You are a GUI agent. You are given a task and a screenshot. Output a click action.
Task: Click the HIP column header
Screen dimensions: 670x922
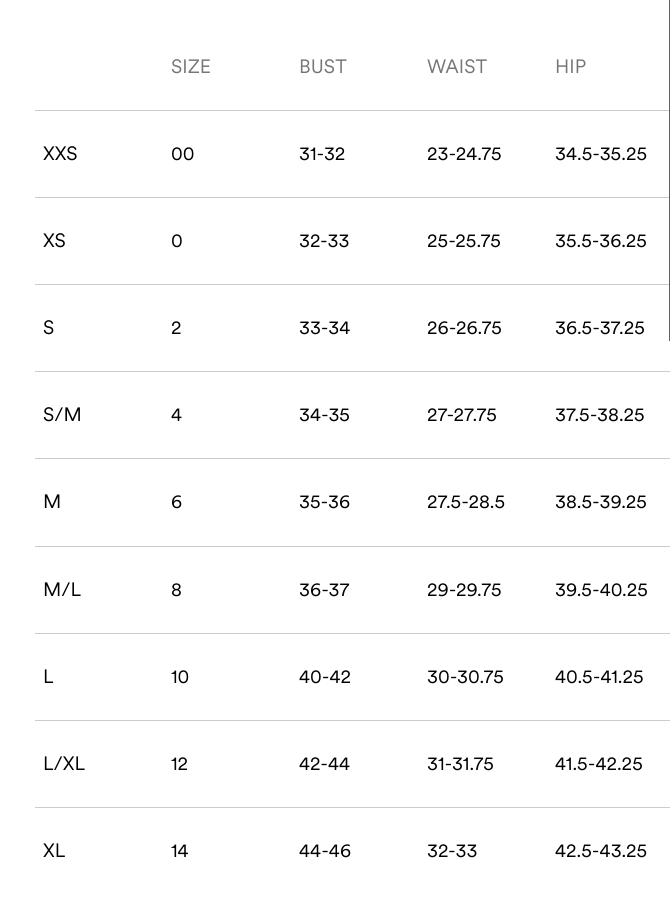pos(570,67)
